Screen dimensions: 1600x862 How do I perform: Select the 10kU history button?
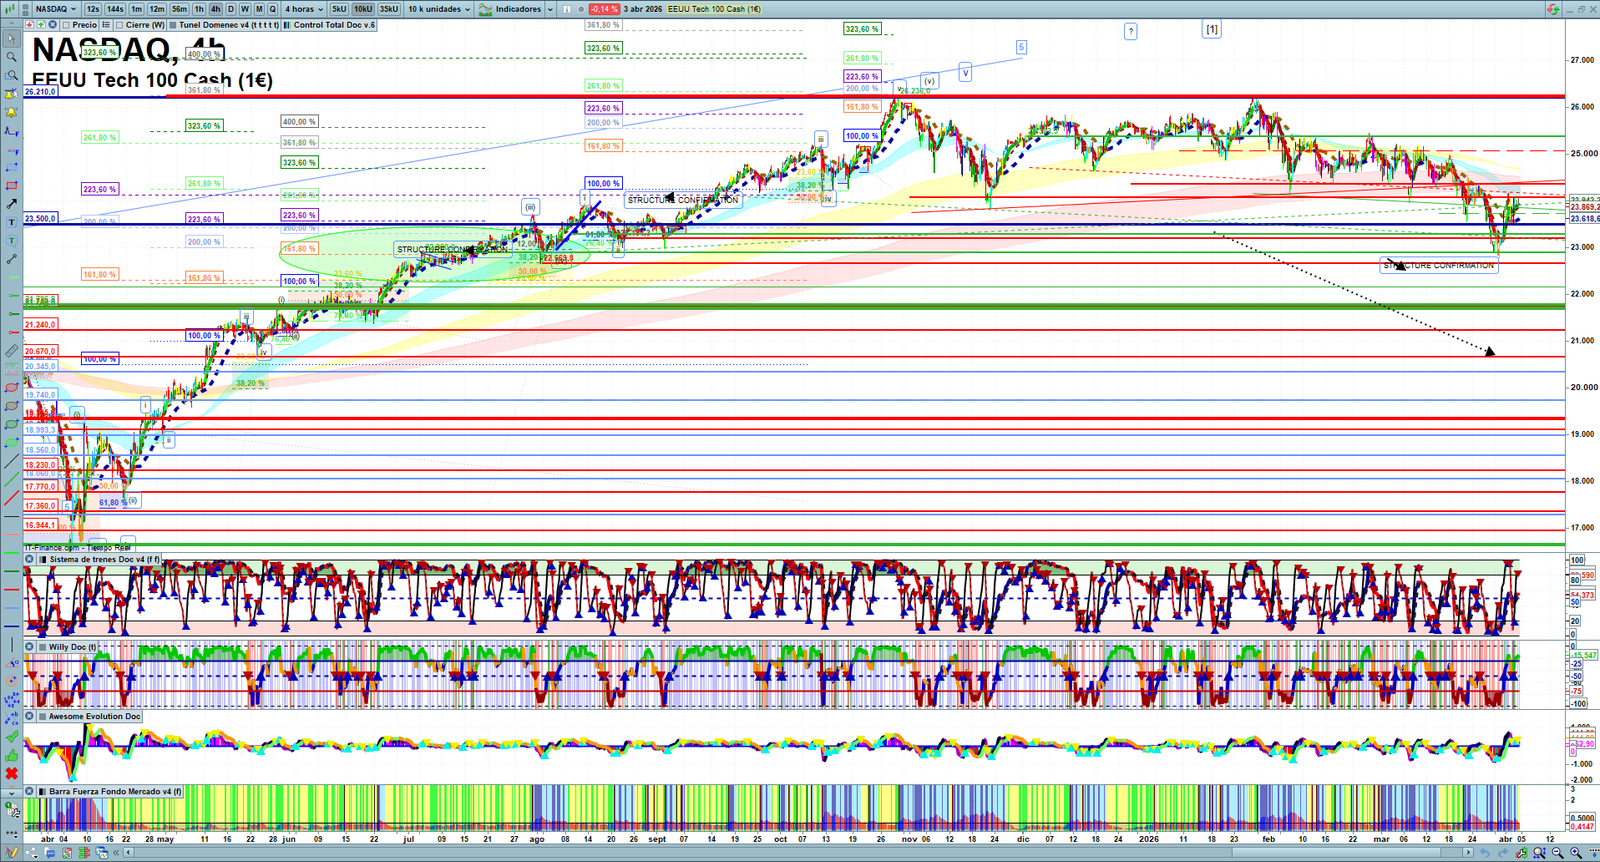363,9
